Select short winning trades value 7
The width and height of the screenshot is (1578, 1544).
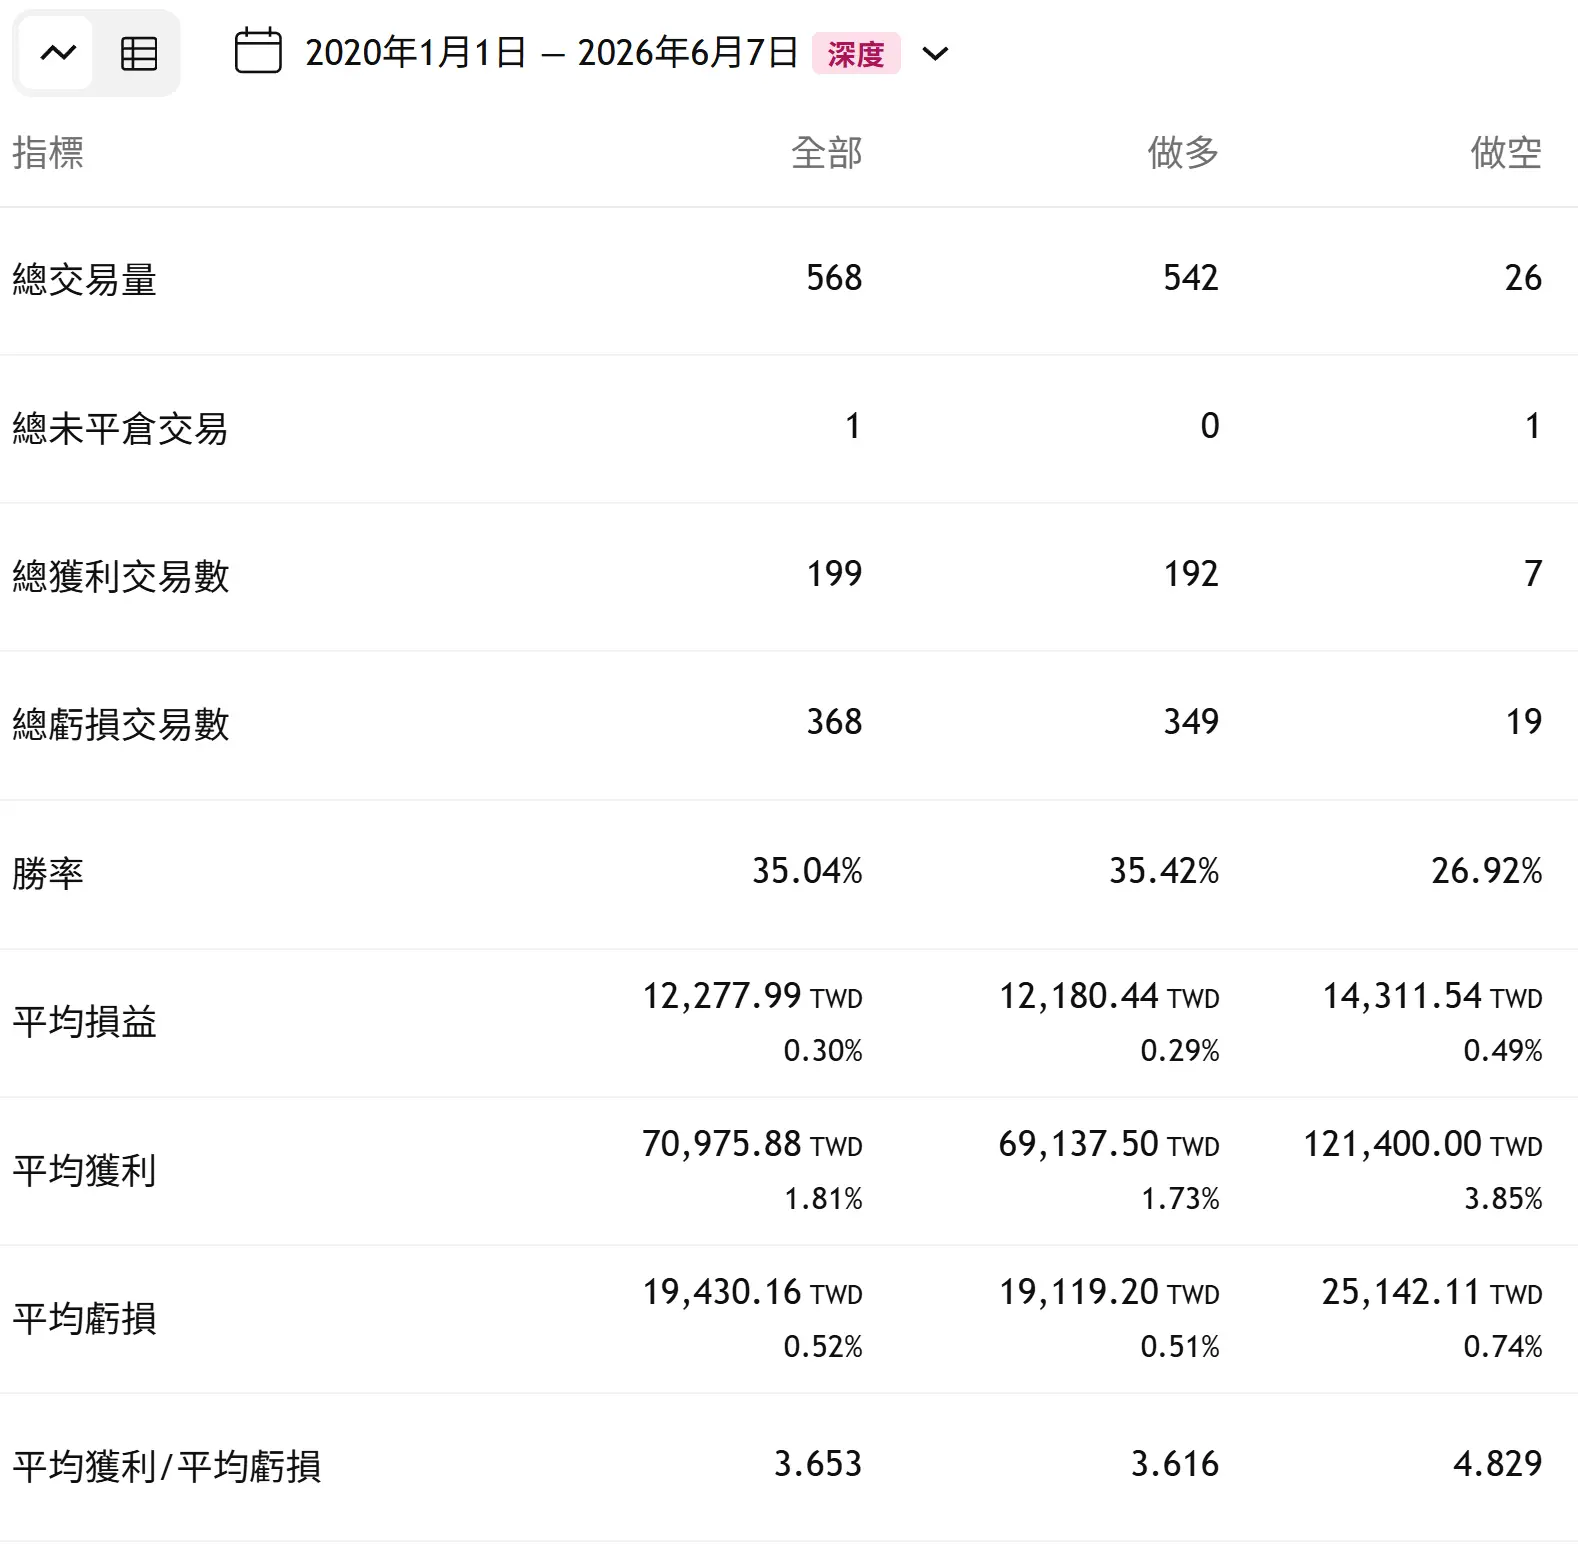click(1533, 574)
